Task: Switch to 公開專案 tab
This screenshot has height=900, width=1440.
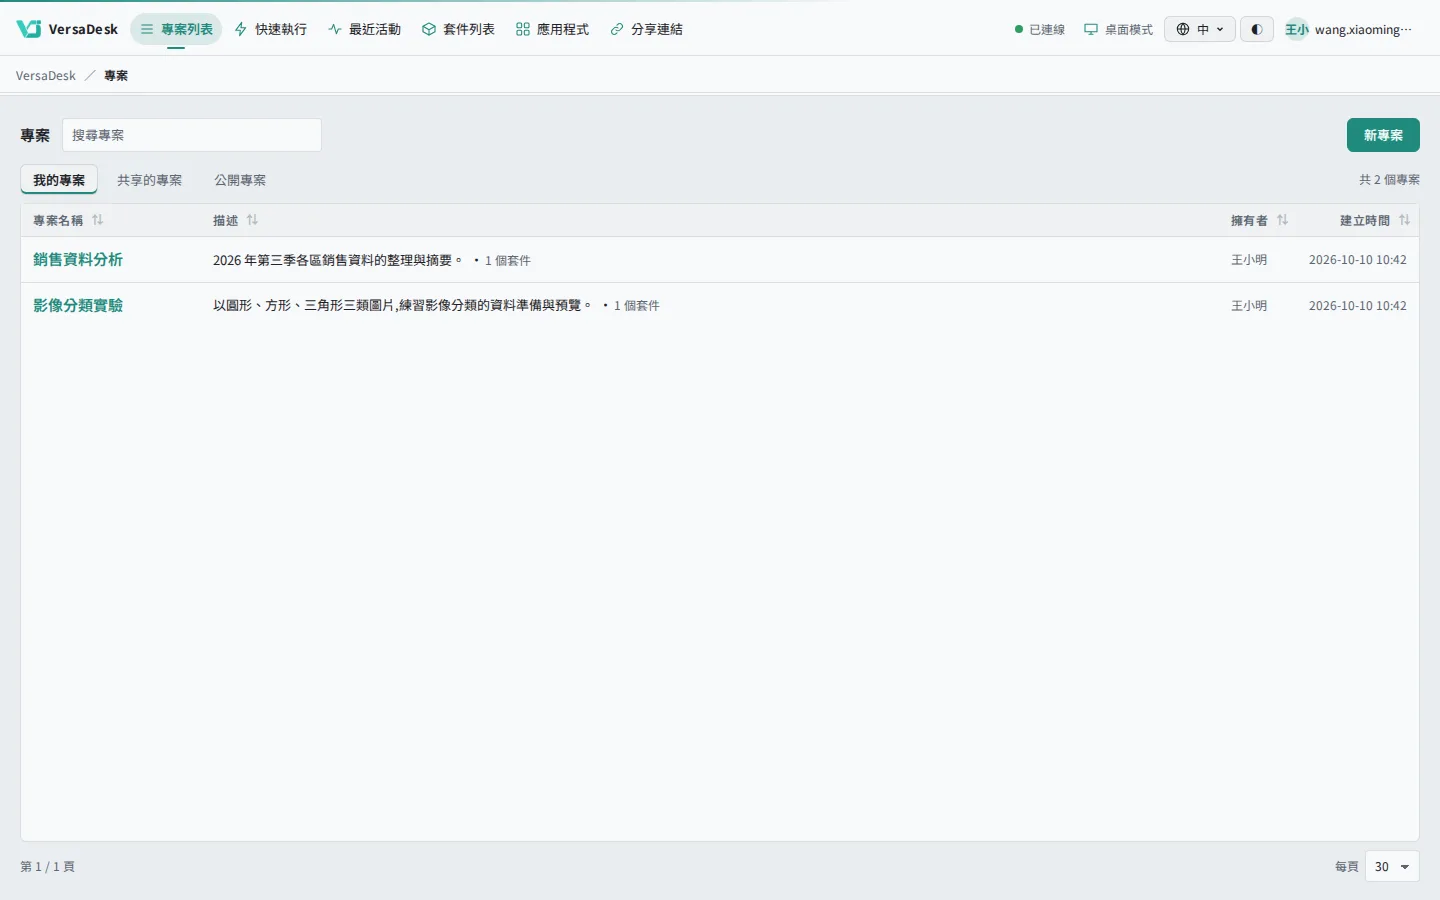Action: 240,180
